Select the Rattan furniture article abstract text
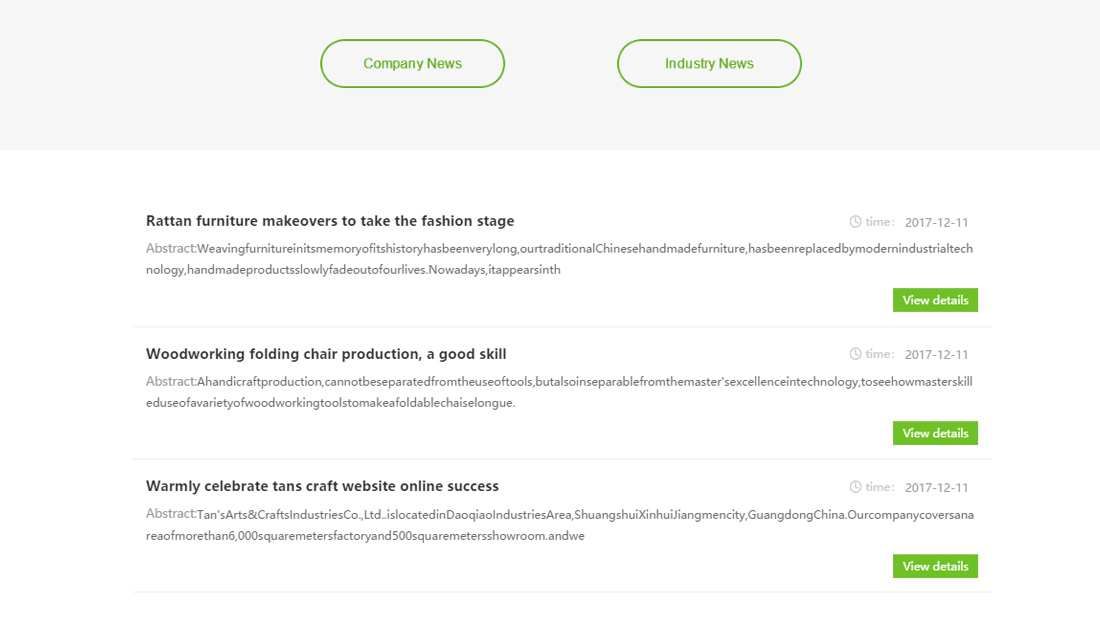This screenshot has width=1100, height=618. point(559,259)
